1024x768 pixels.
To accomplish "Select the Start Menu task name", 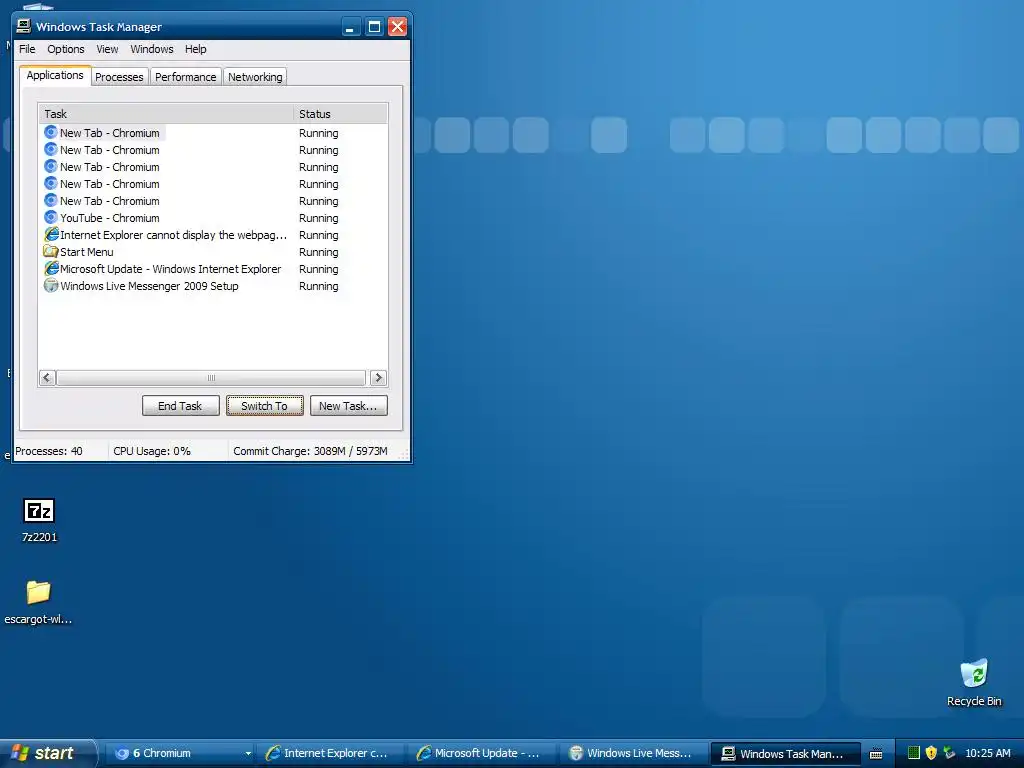I will (86, 251).
